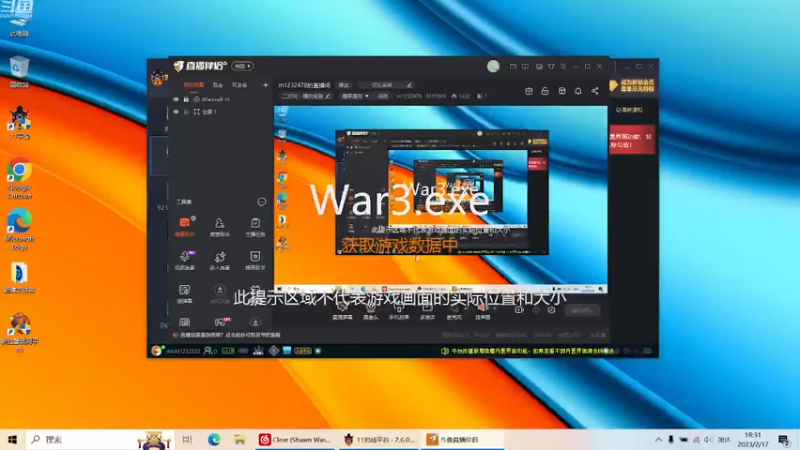Screen dimensions: 800x450
Task: Click the crown icon in bottom status bar
Action: [x=258, y=351]
